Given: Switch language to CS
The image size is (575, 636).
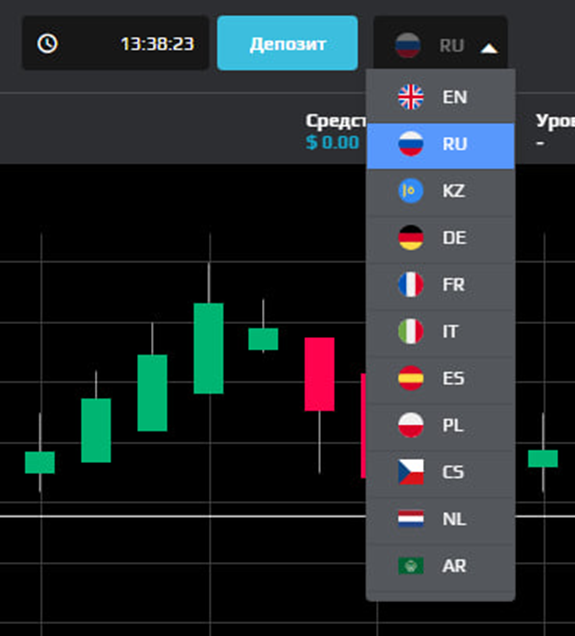Looking at the screenshot, I should coord(440,472).
